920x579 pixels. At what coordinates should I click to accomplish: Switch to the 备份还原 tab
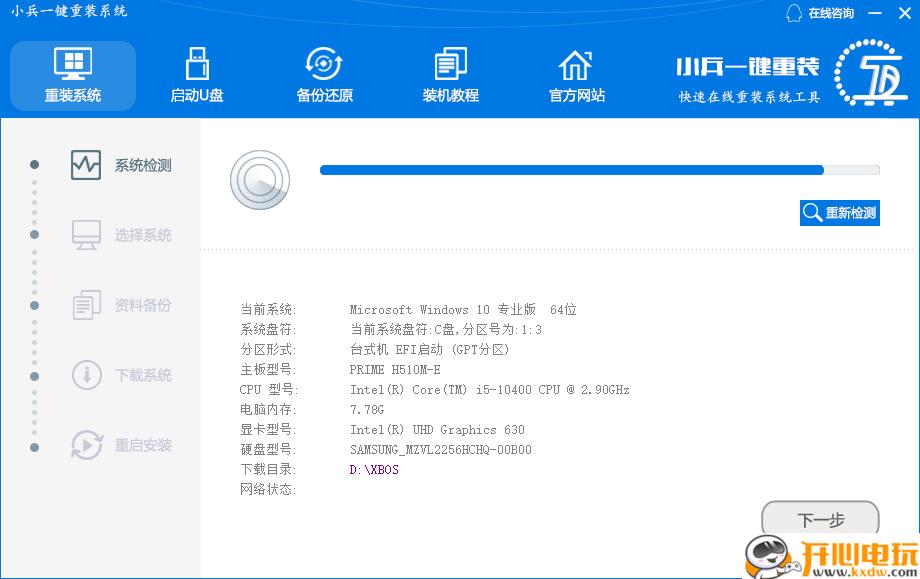pos(323,75)
